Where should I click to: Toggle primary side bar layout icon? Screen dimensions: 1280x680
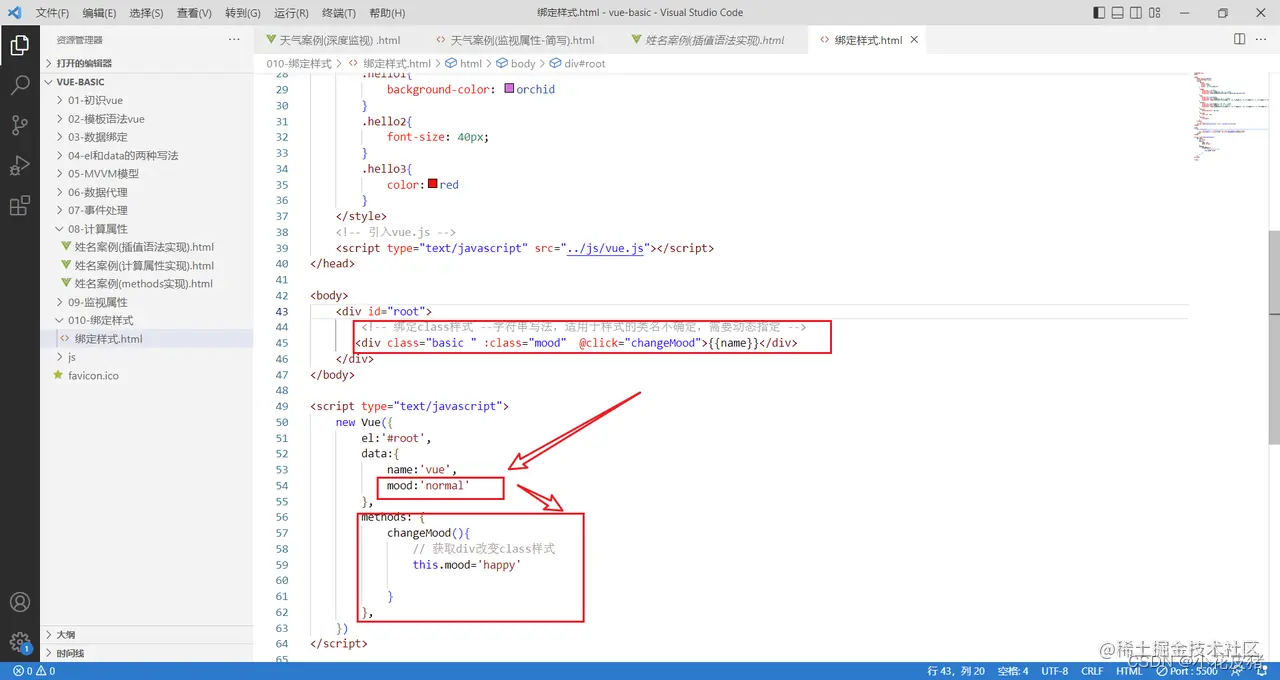point(1100,13)
